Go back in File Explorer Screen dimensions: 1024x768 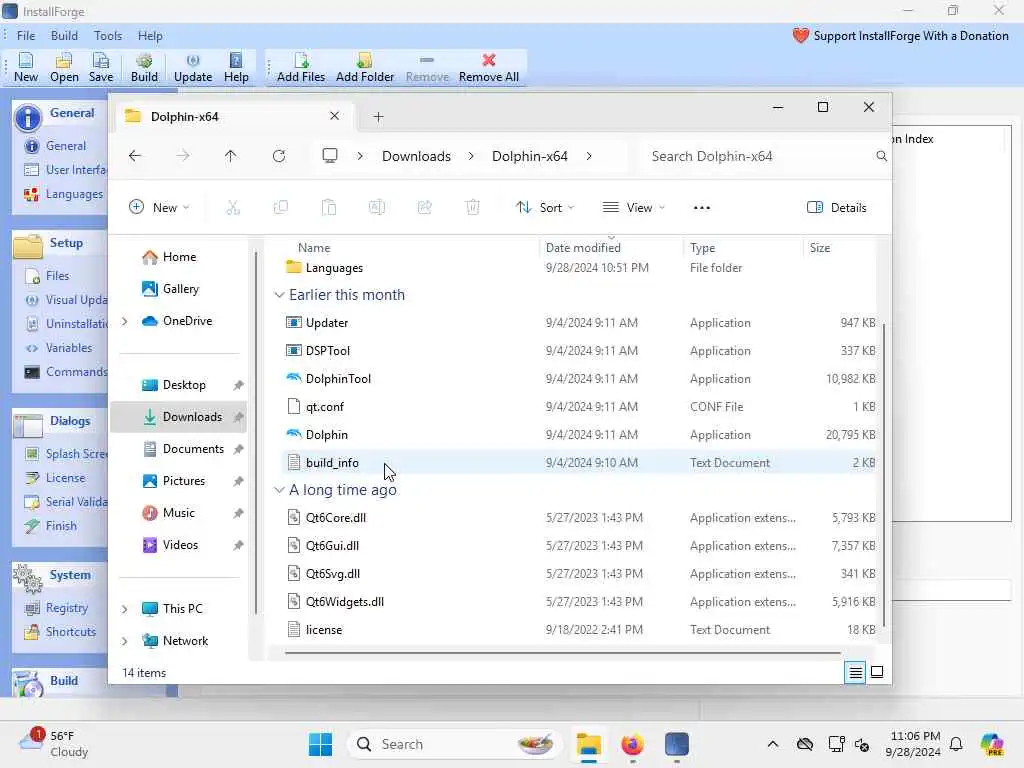(x=135, y=156)
